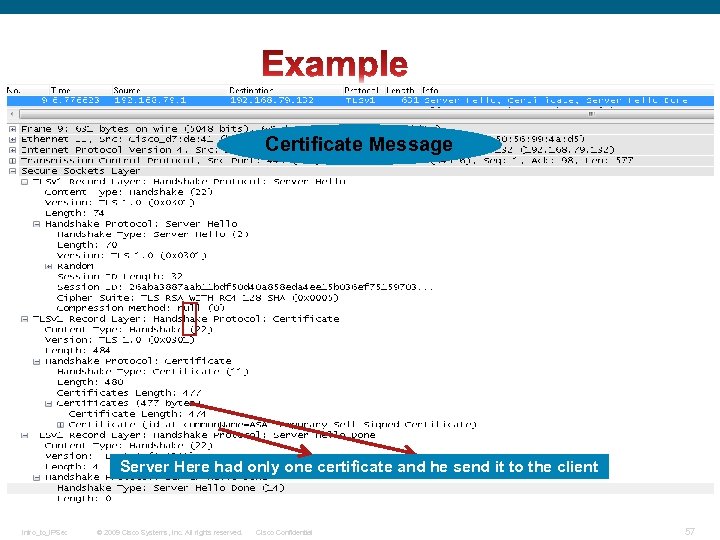Select the Cipher Suite TLS_RSA_WITH_RC4_128_SHA line
Viewport: 720px width, 540px height.
(197, 298)
